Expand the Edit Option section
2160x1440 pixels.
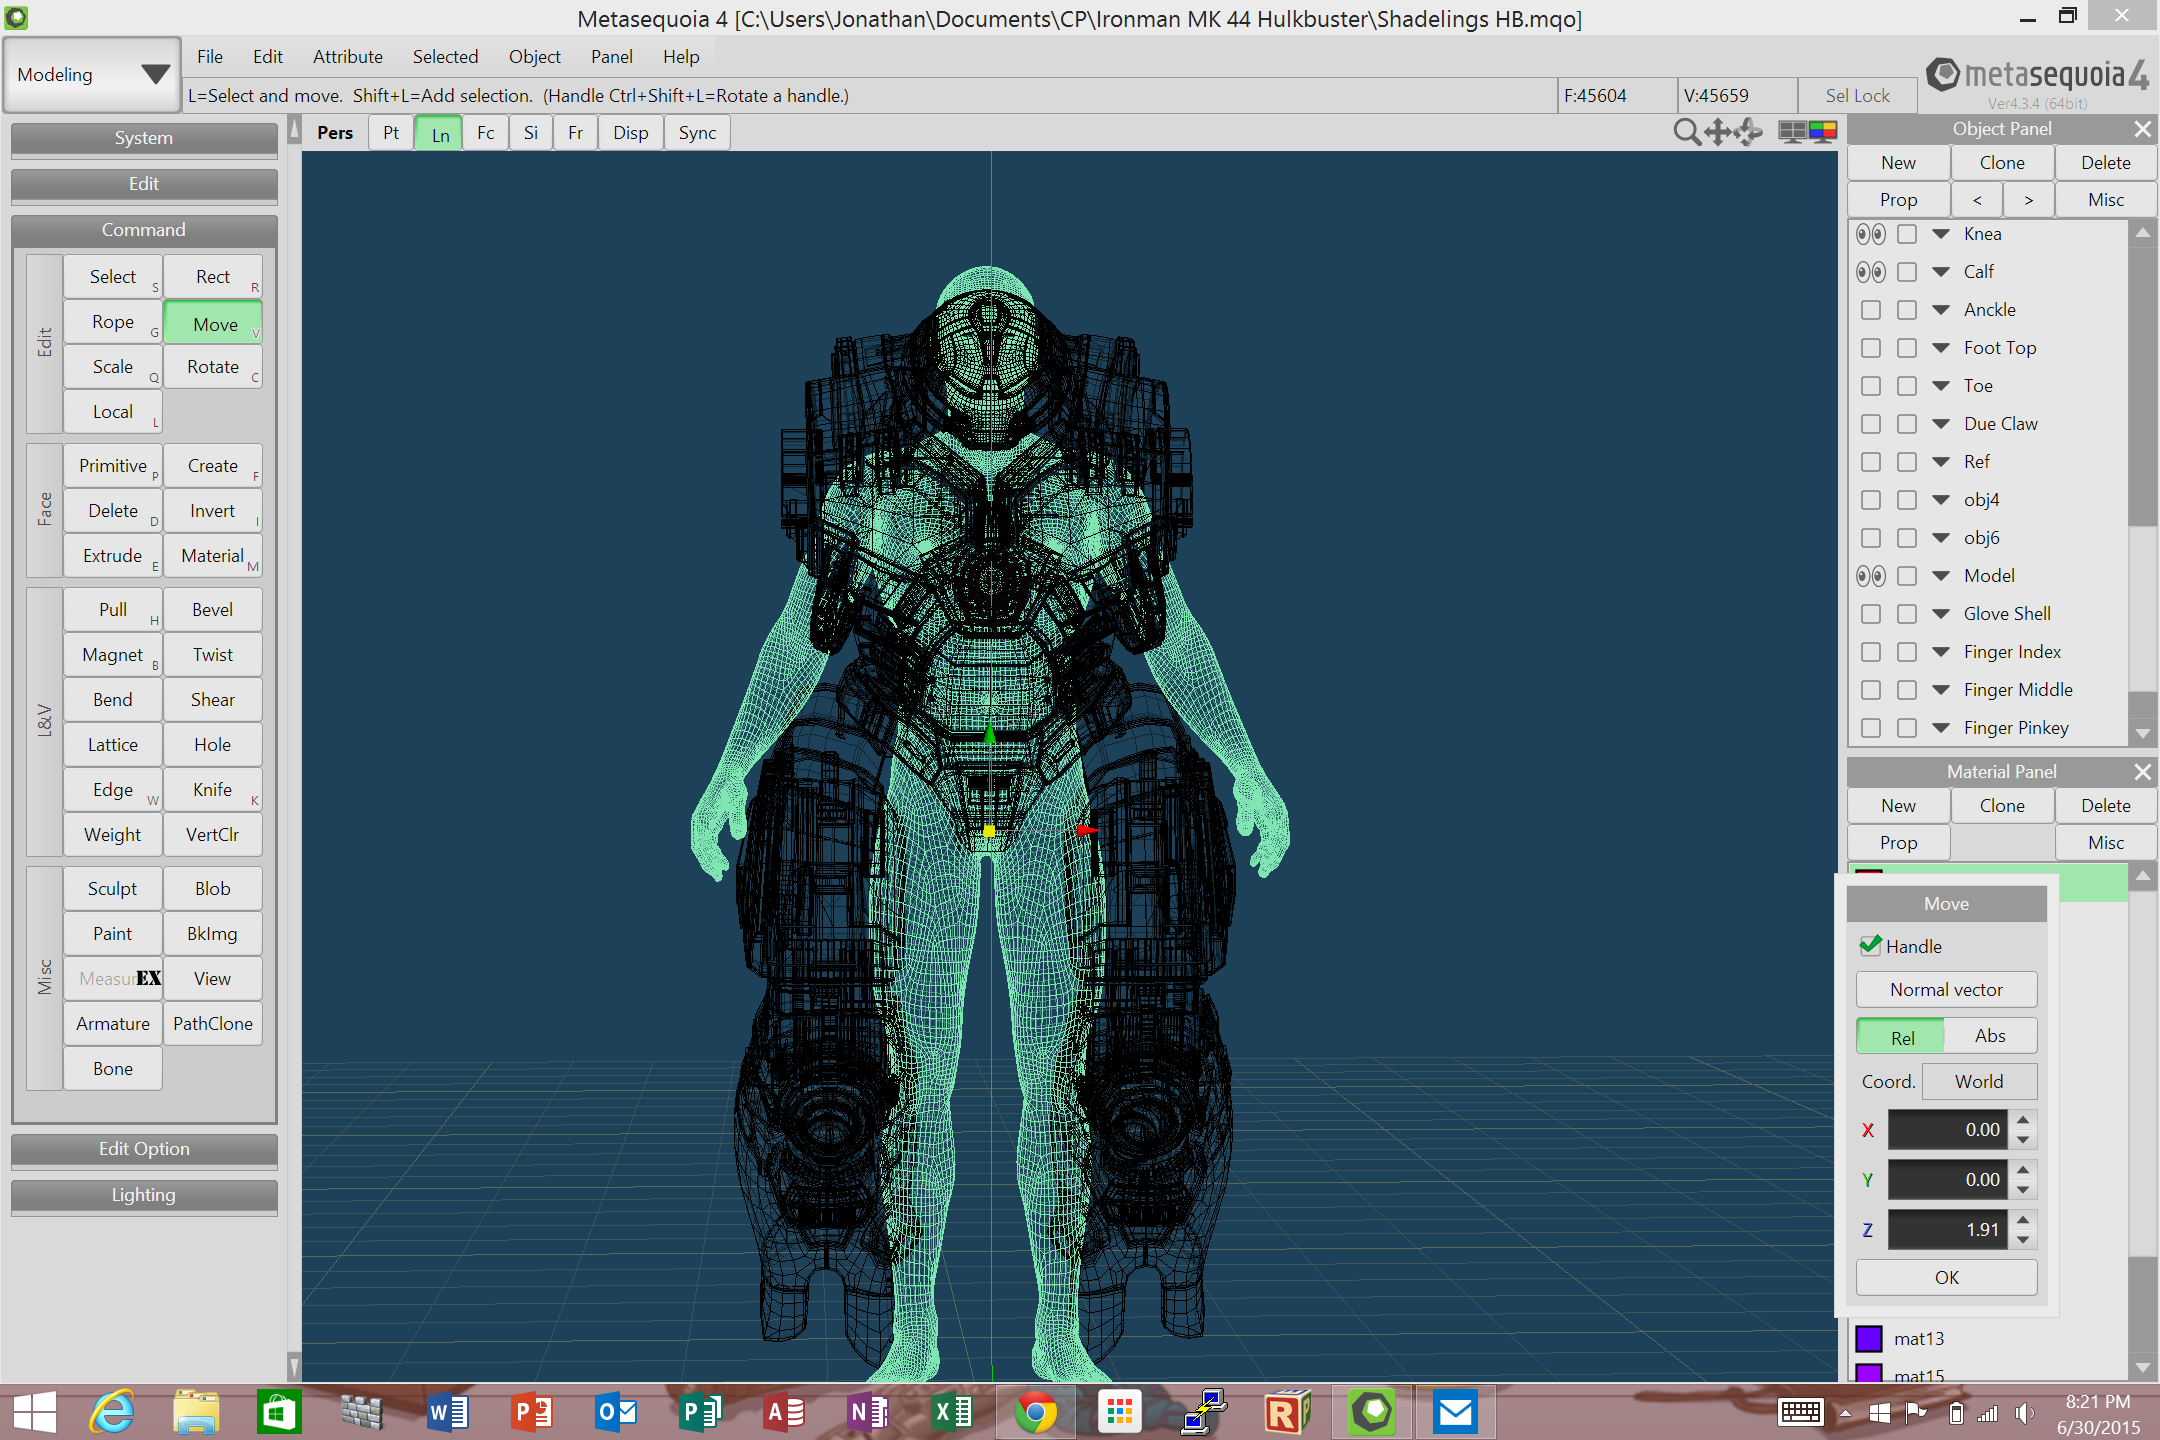coord(144,1149)
